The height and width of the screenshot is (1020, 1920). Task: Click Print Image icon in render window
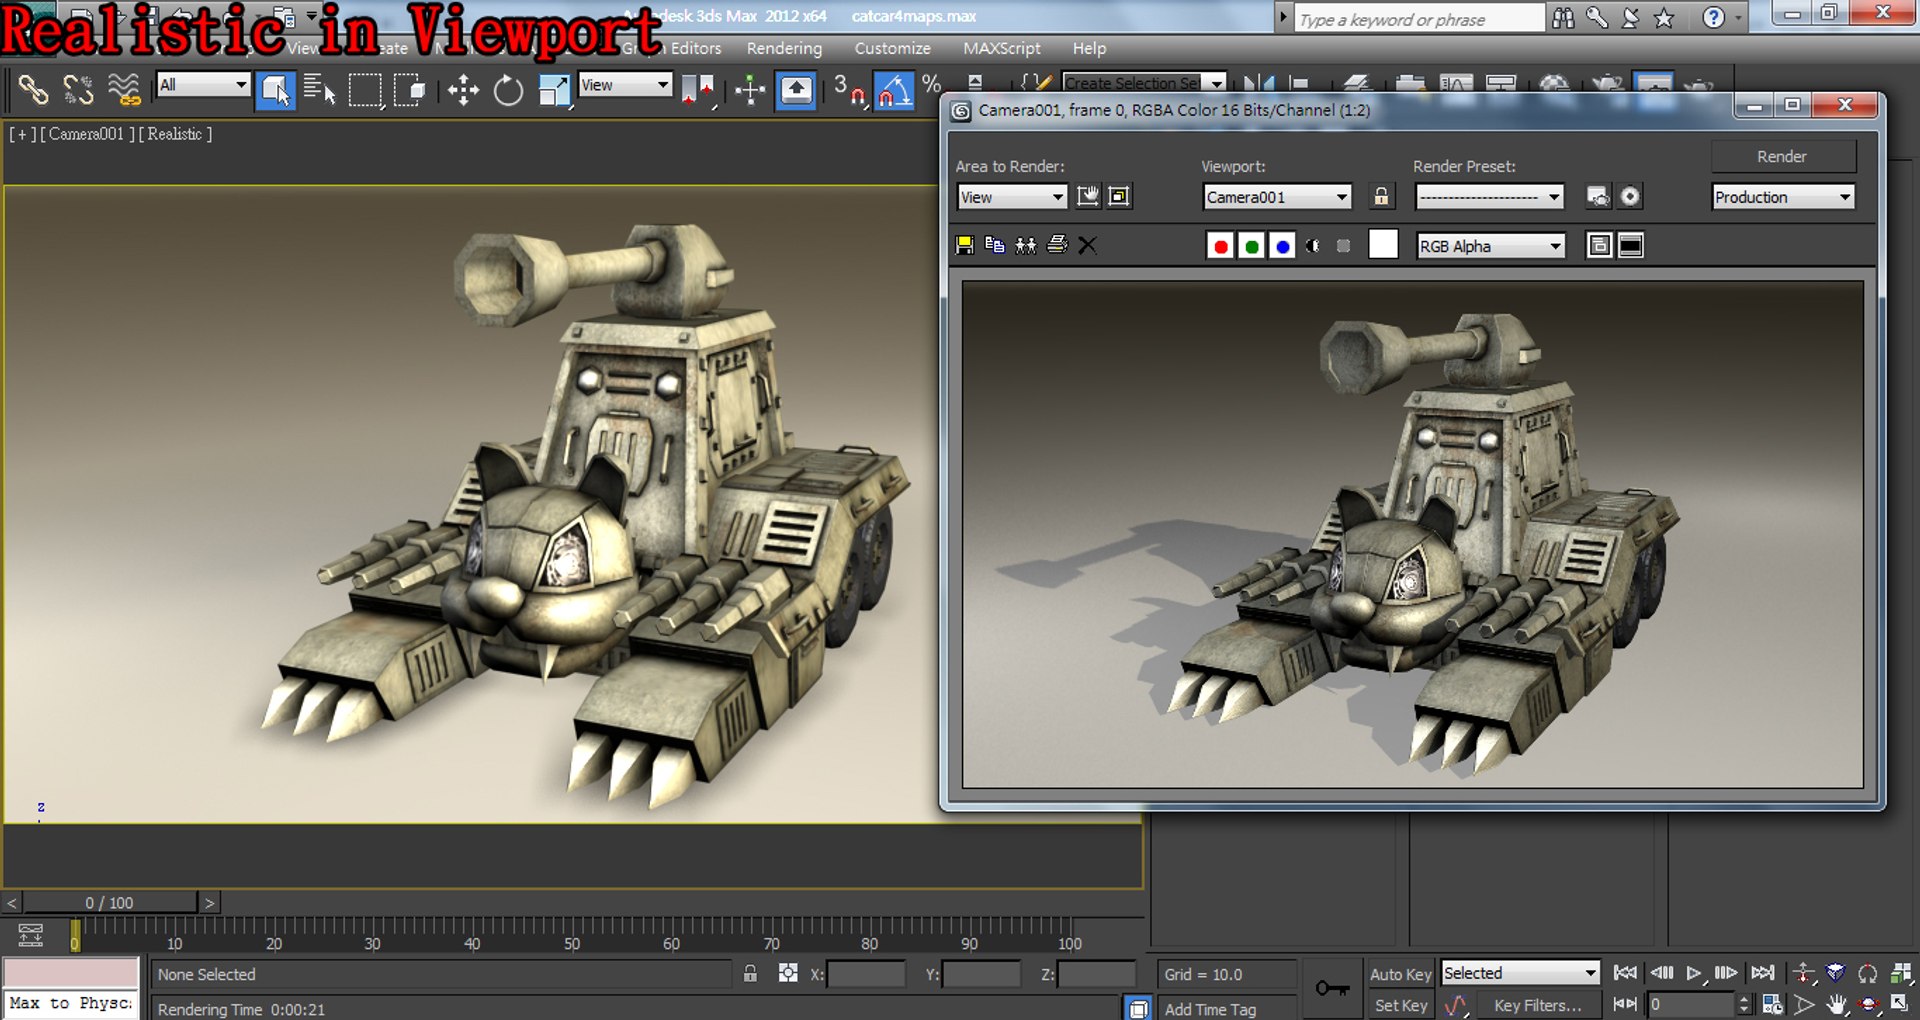[x=1057, y=245]
